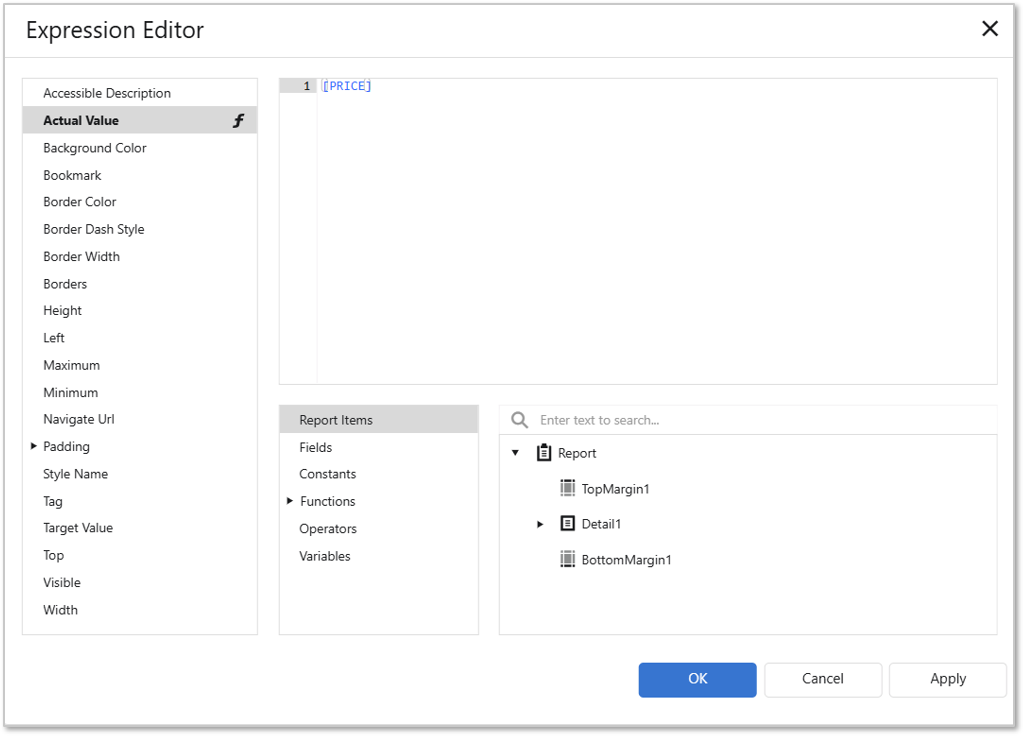Select the Border Color property
Viewport: 1024px width, 736px height.
point(140,202)
